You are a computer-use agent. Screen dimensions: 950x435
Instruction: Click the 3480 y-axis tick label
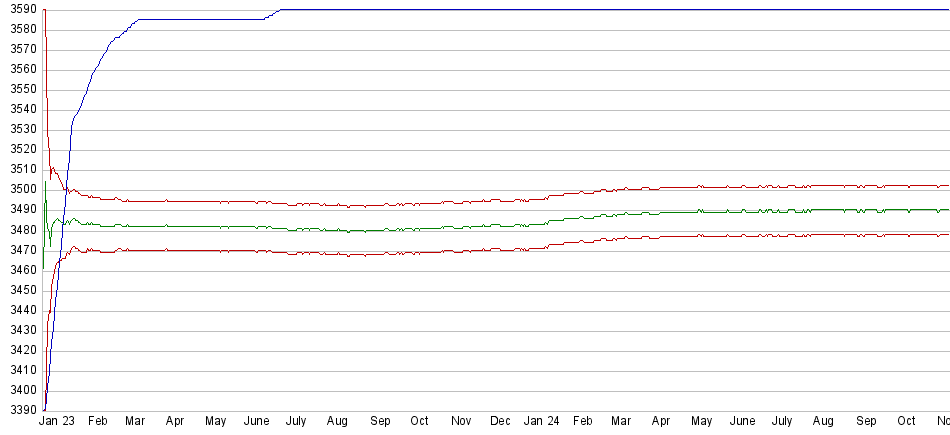pyautogui.click(x=20, y=230)
